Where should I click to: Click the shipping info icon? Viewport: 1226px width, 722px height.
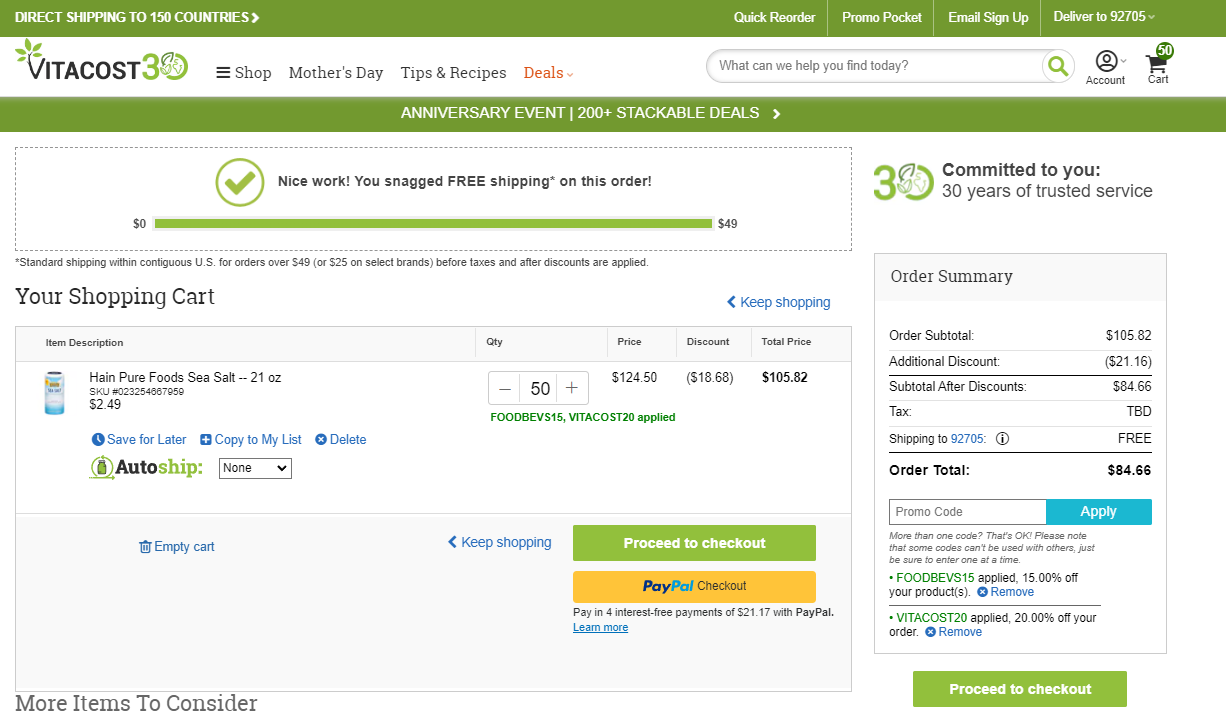click(1002, 439)
